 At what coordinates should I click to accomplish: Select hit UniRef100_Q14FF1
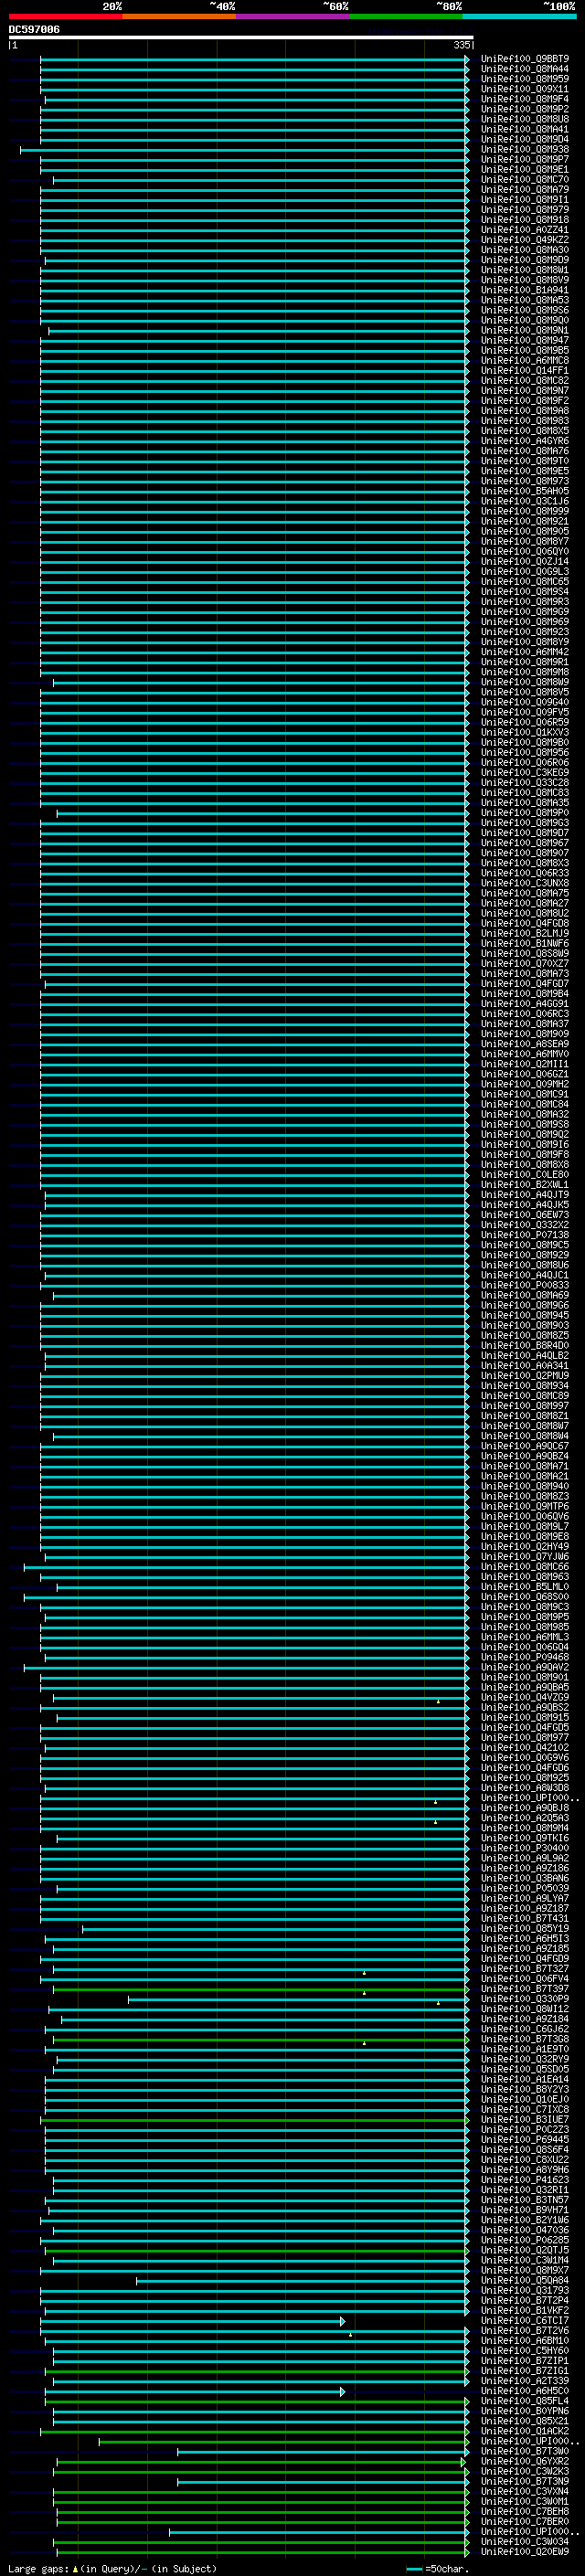[x=524, y=371]
